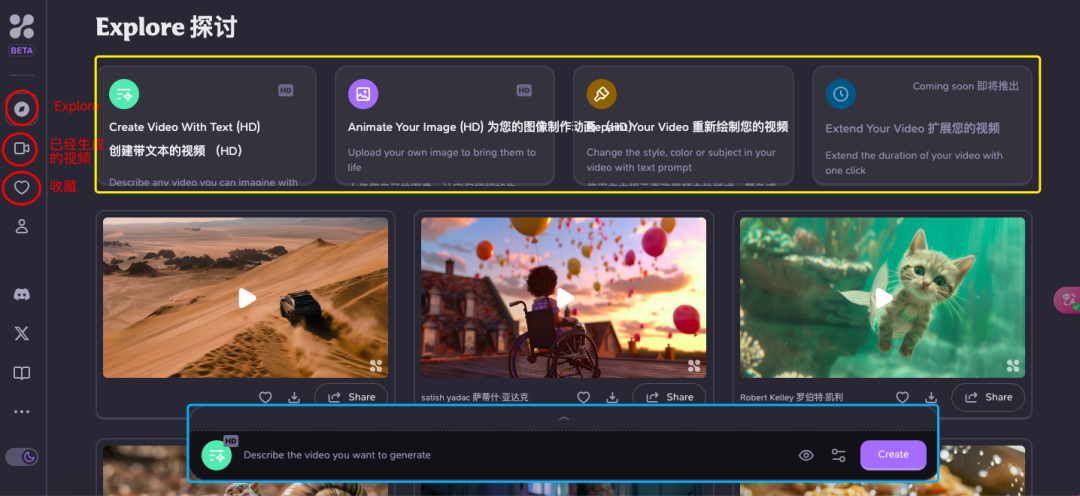1080x496 pixels.
Task: Click the purple Create button
Action: pos(893,455)
